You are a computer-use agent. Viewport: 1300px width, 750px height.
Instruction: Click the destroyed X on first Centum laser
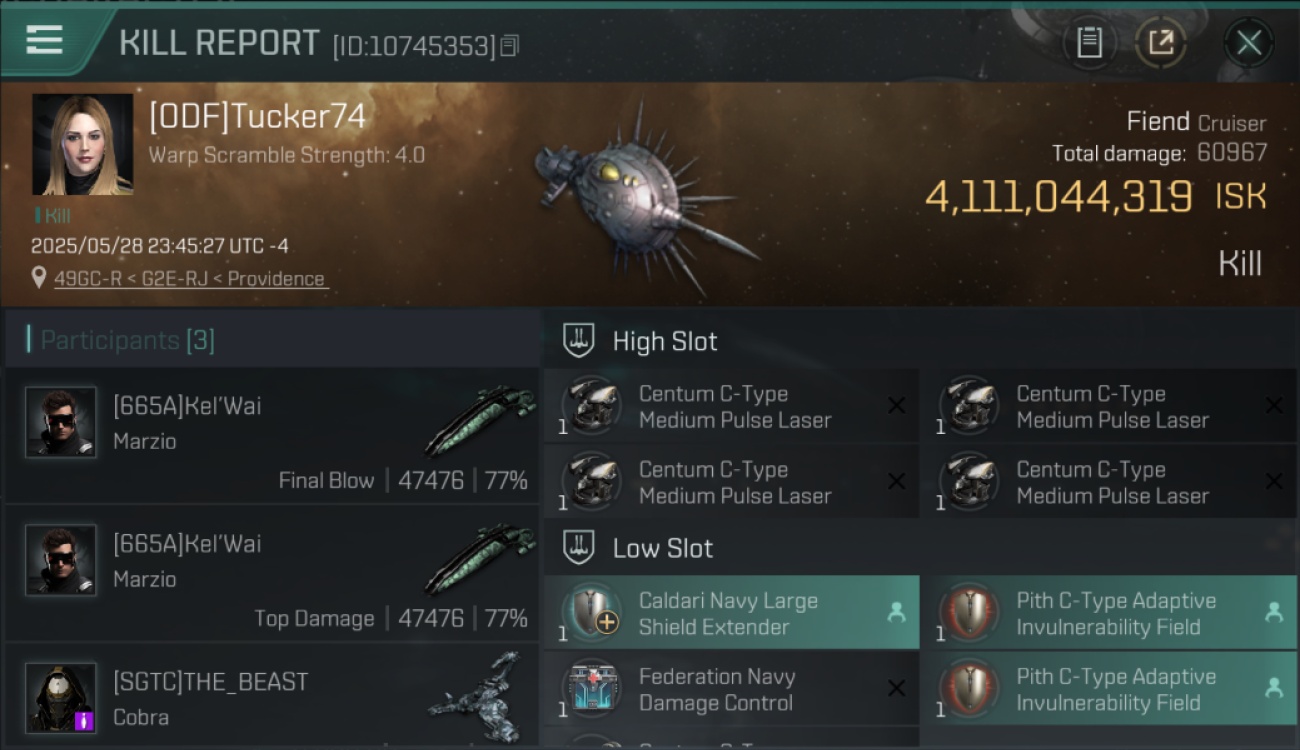point(896,405)
